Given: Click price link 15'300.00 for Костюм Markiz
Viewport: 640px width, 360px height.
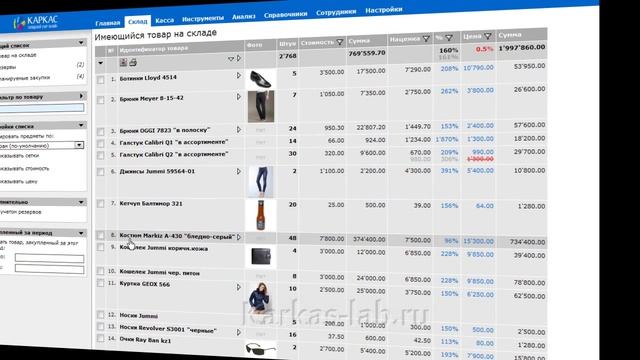Looking at the screenshot, I should 478,241.
